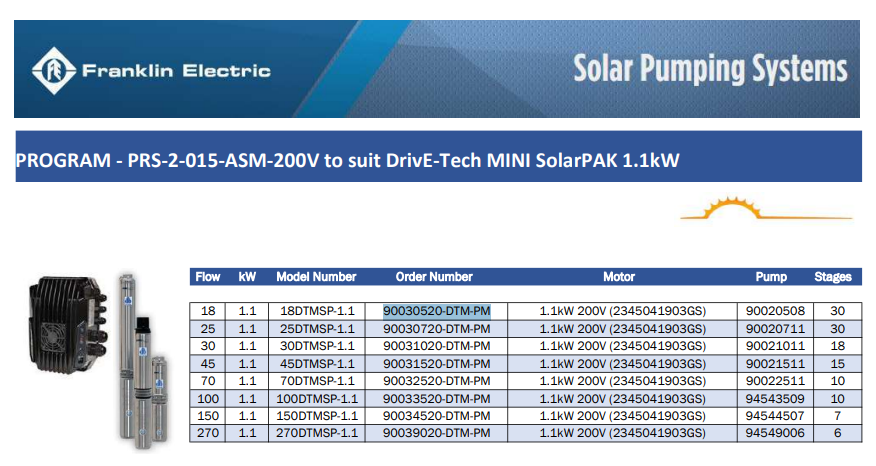The image size is (876, 466).
Task: Select order number 90031520-DTM-PM
Action: tap(436, 364)
